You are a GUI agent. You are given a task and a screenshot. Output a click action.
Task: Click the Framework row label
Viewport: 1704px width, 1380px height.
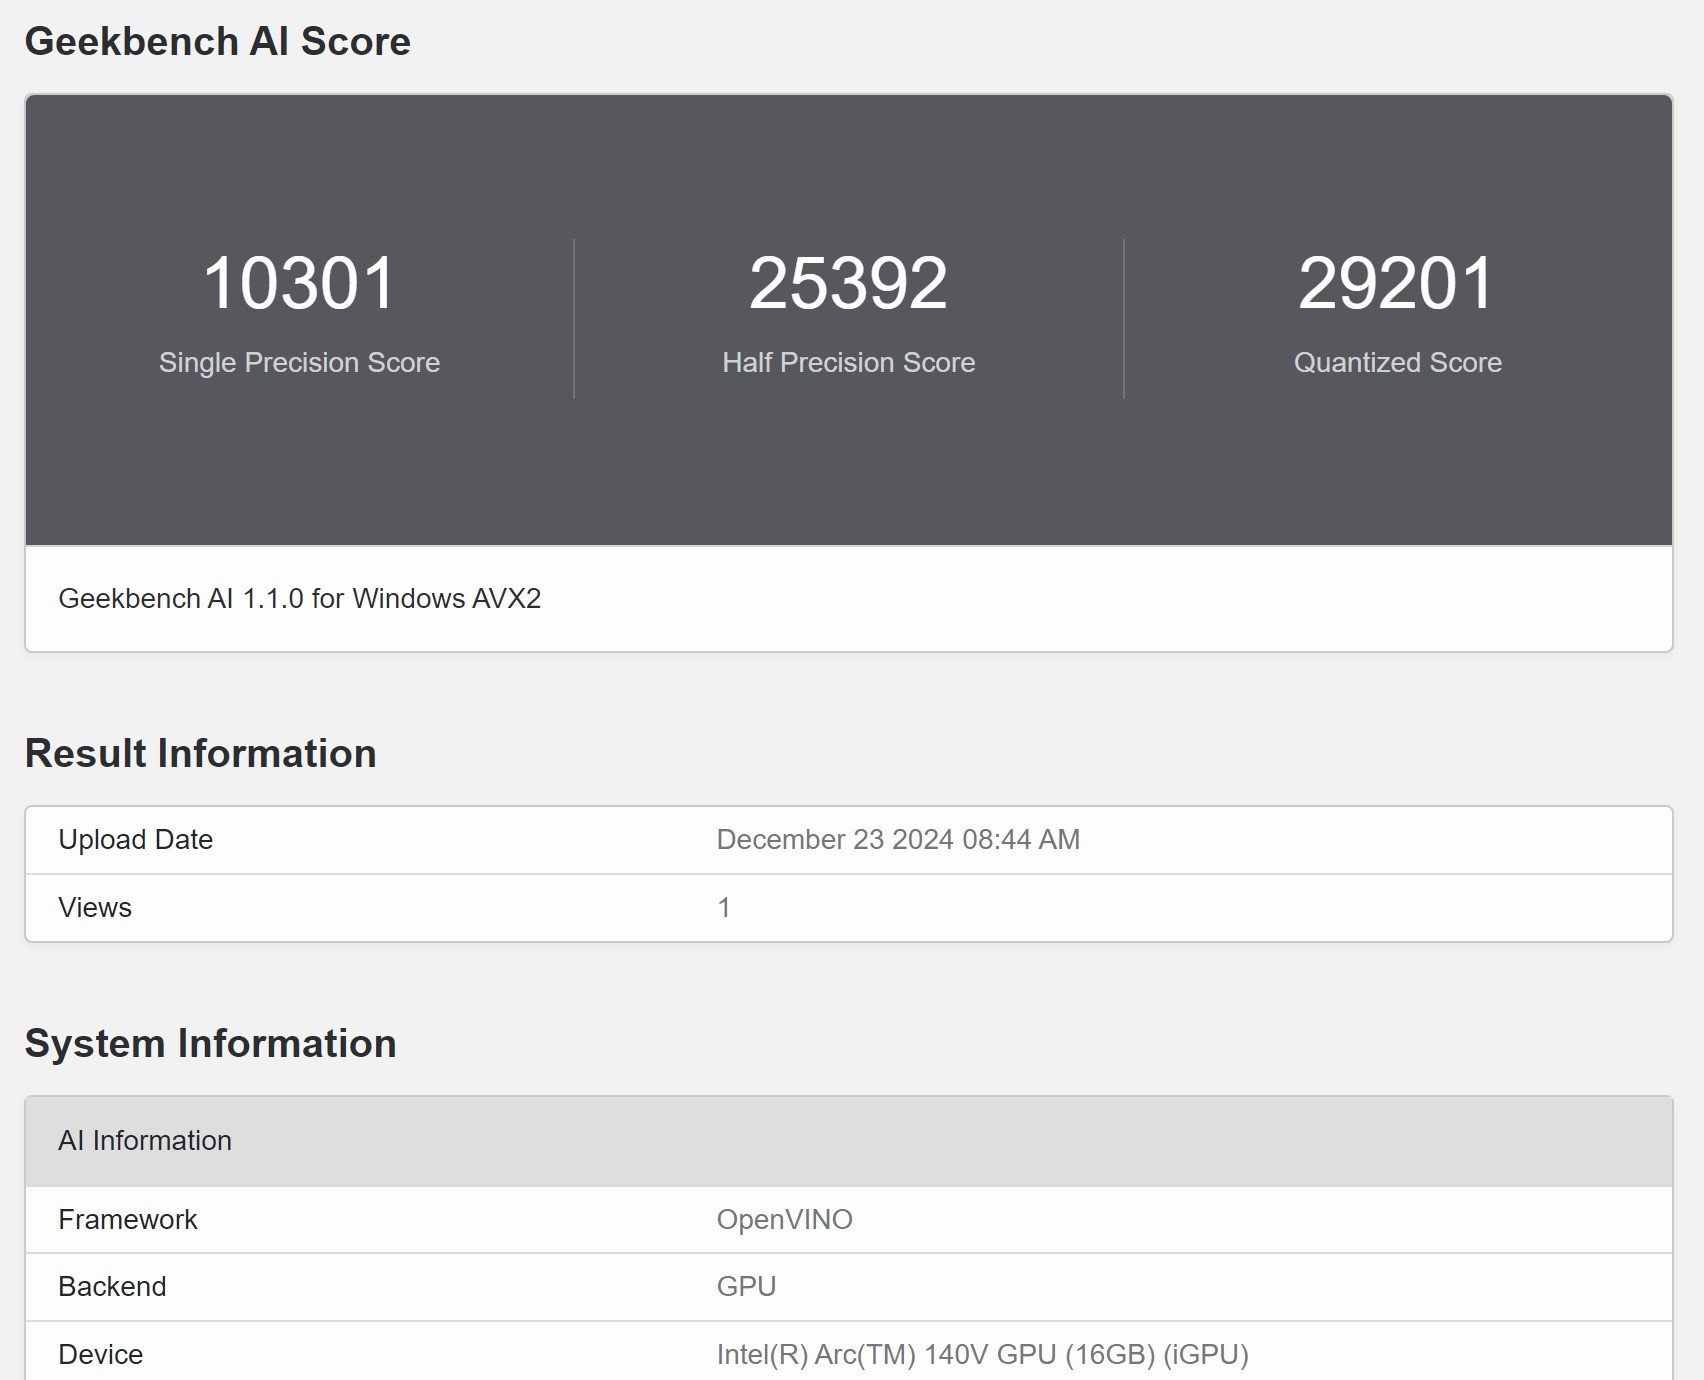click(125, 1219)
